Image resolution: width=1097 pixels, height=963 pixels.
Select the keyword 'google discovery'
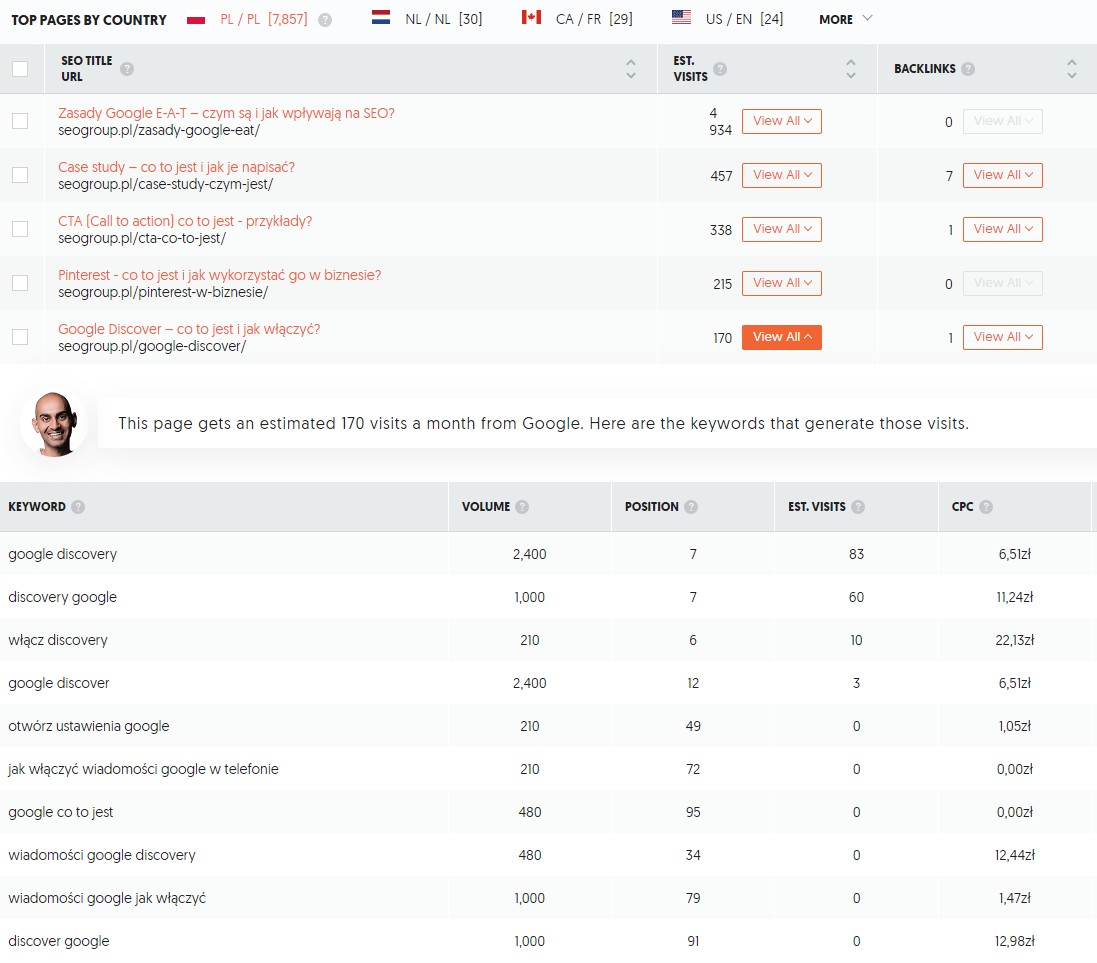click(62, 554)
